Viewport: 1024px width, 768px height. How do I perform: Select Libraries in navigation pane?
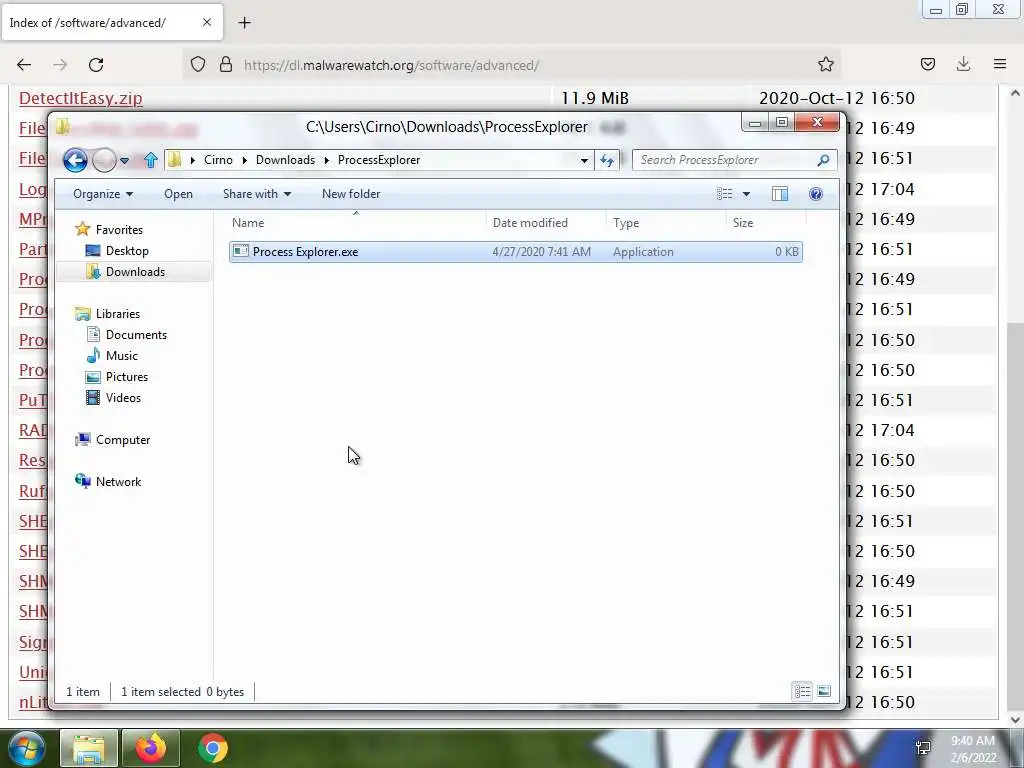tap(118, 313)
